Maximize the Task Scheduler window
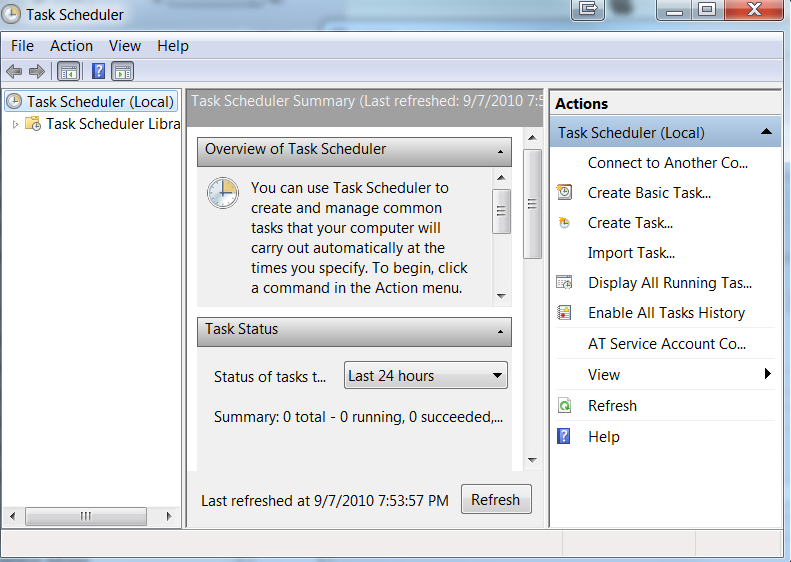This screenshot has width=791, height=562. pos(707,10)
